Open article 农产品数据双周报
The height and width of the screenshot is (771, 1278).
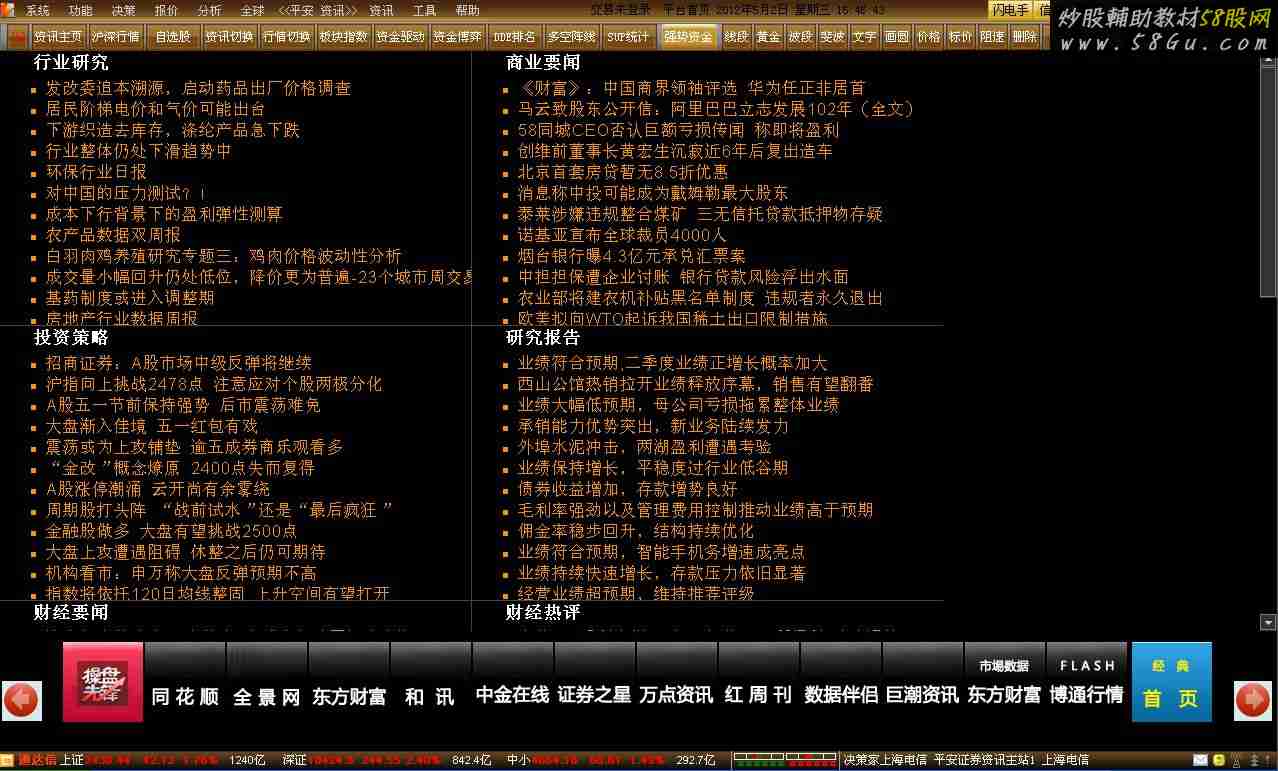point(113,234)
